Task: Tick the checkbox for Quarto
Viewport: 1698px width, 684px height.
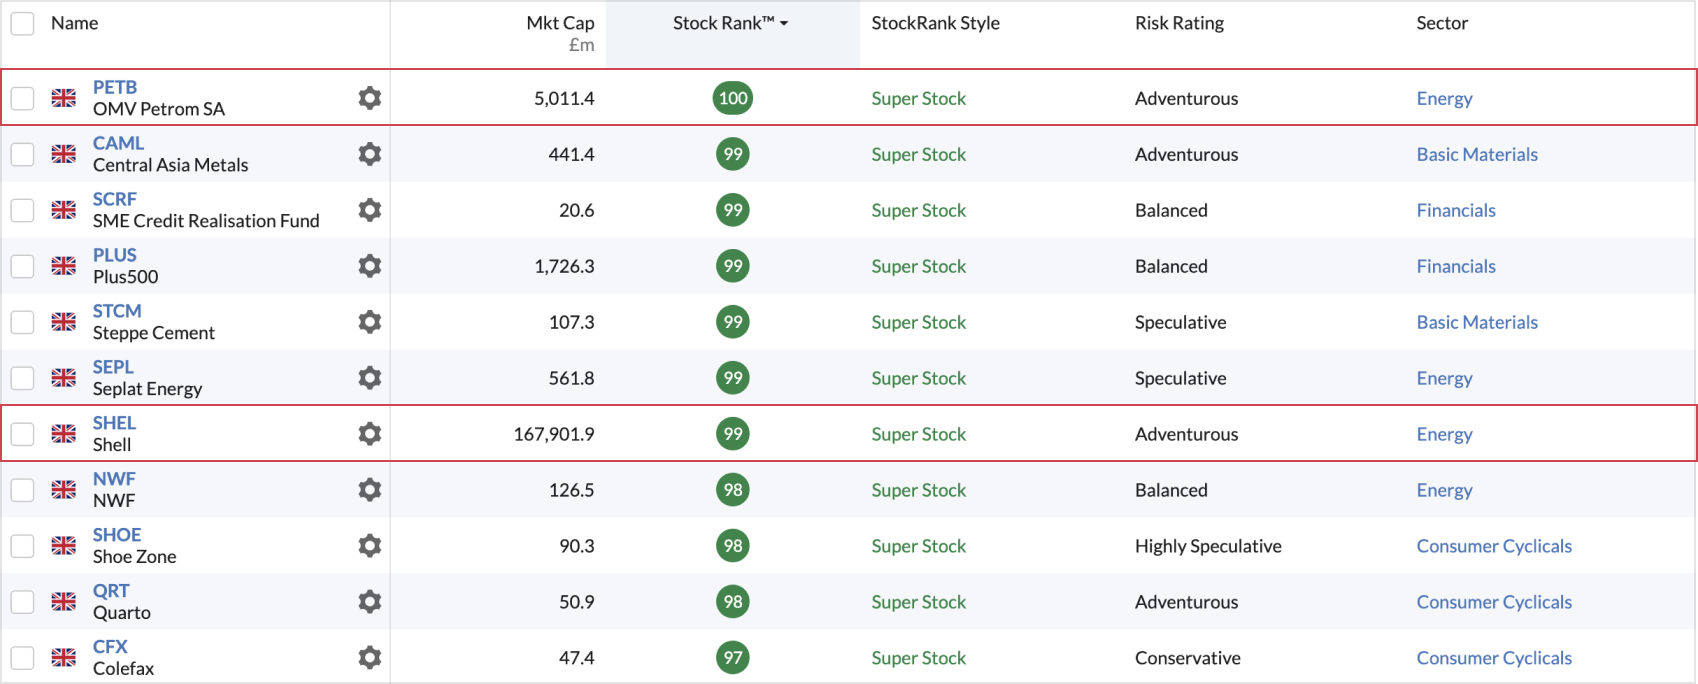Action: (x=22, y=602)
